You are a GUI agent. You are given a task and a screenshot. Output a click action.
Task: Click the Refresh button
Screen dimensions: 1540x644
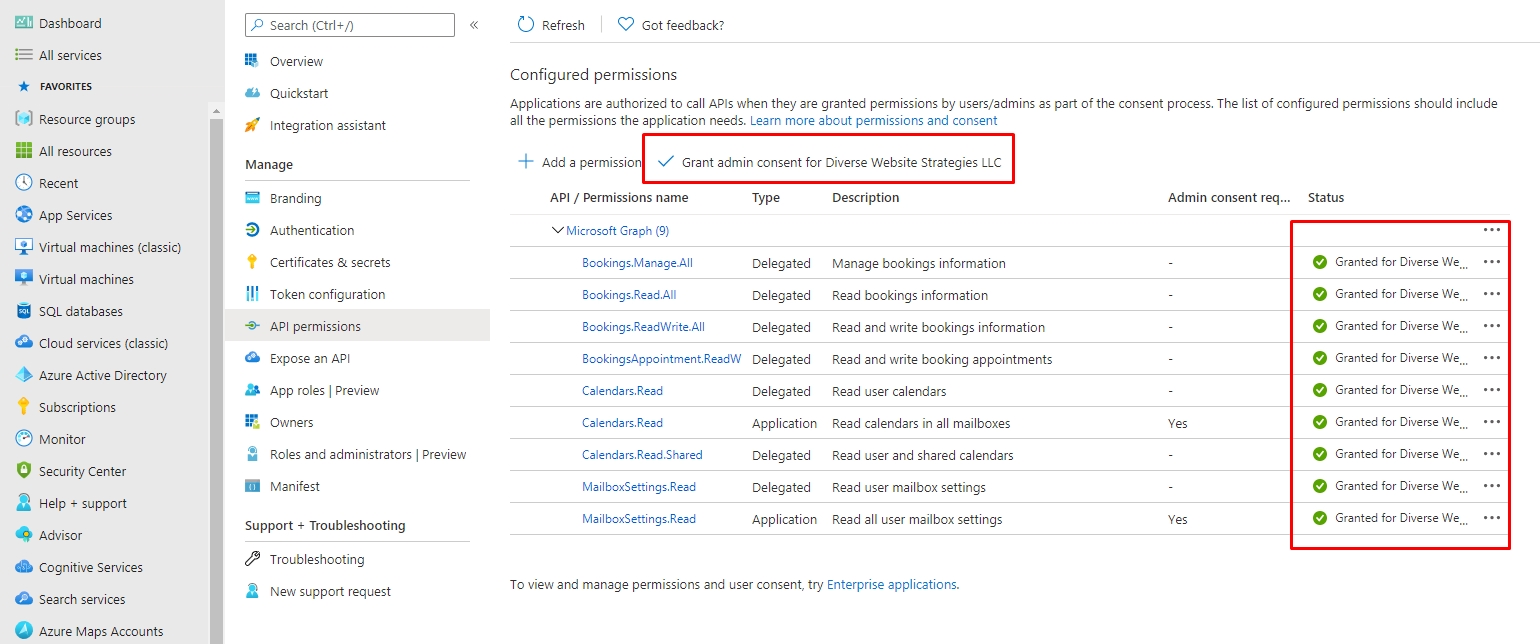[551, 25]
